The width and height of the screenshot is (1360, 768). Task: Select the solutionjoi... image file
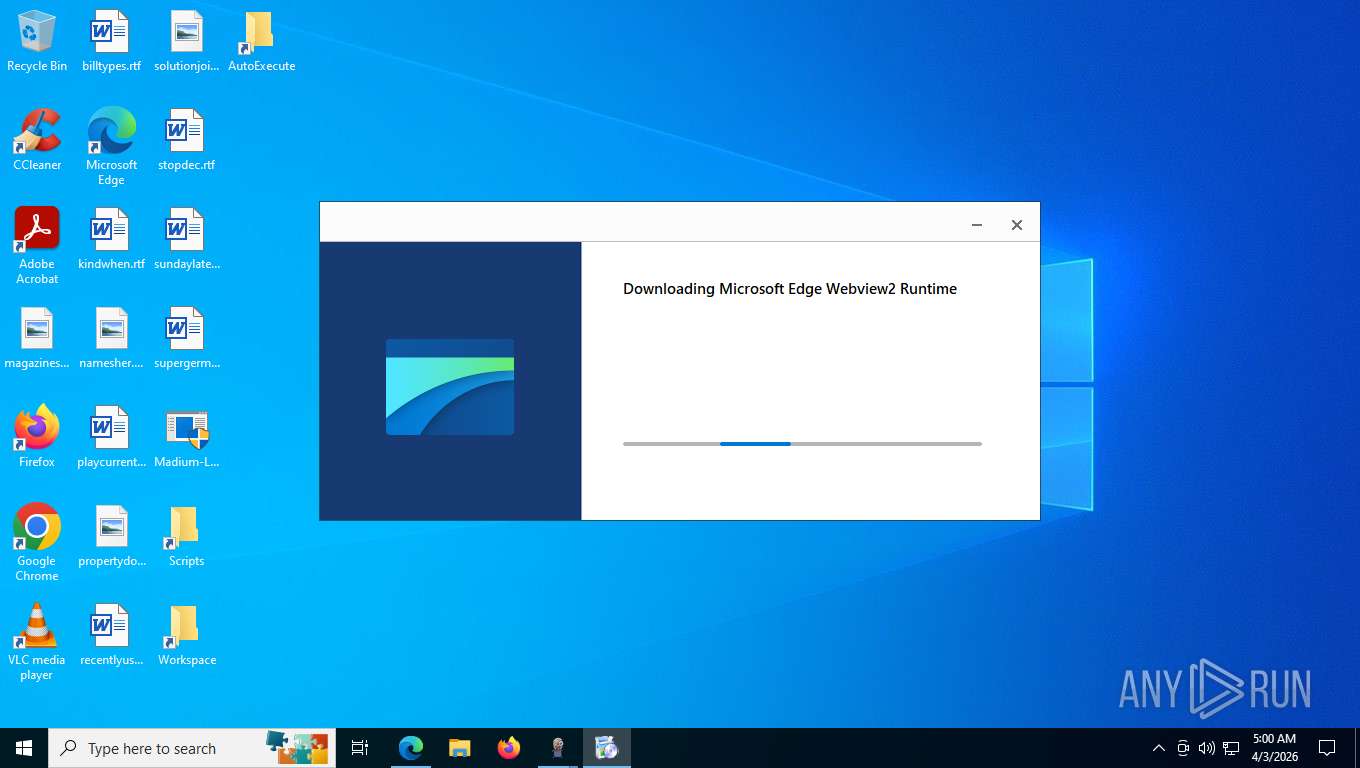coord(186,41)
